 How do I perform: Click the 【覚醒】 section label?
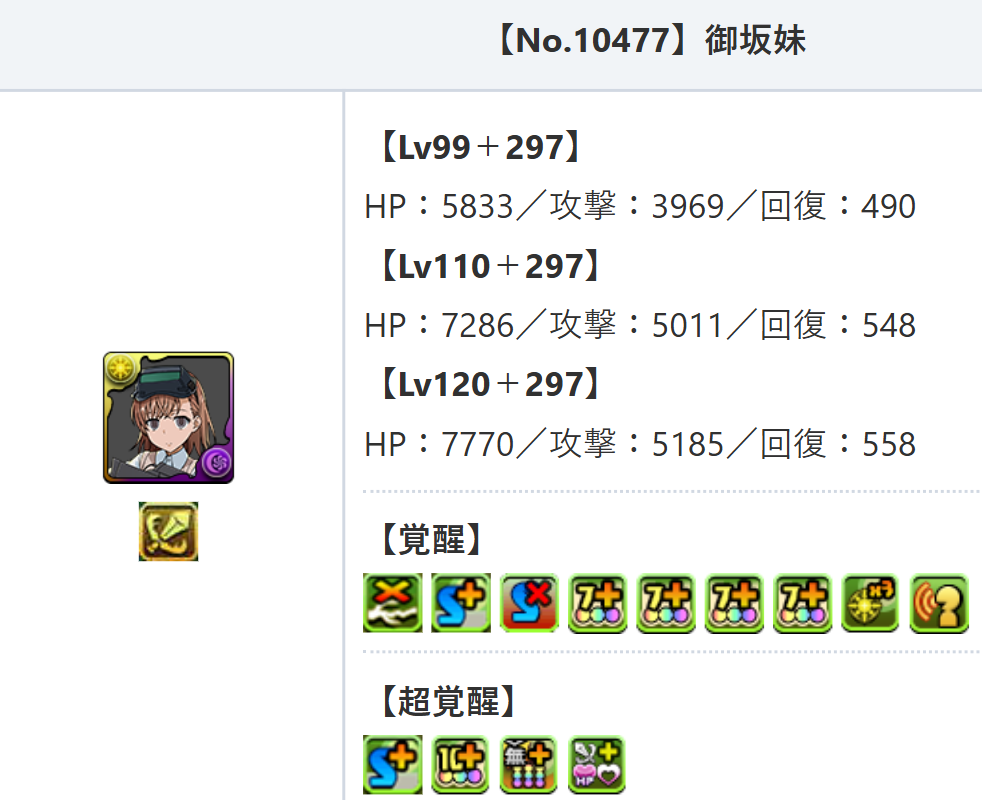(x=432, y=539)
